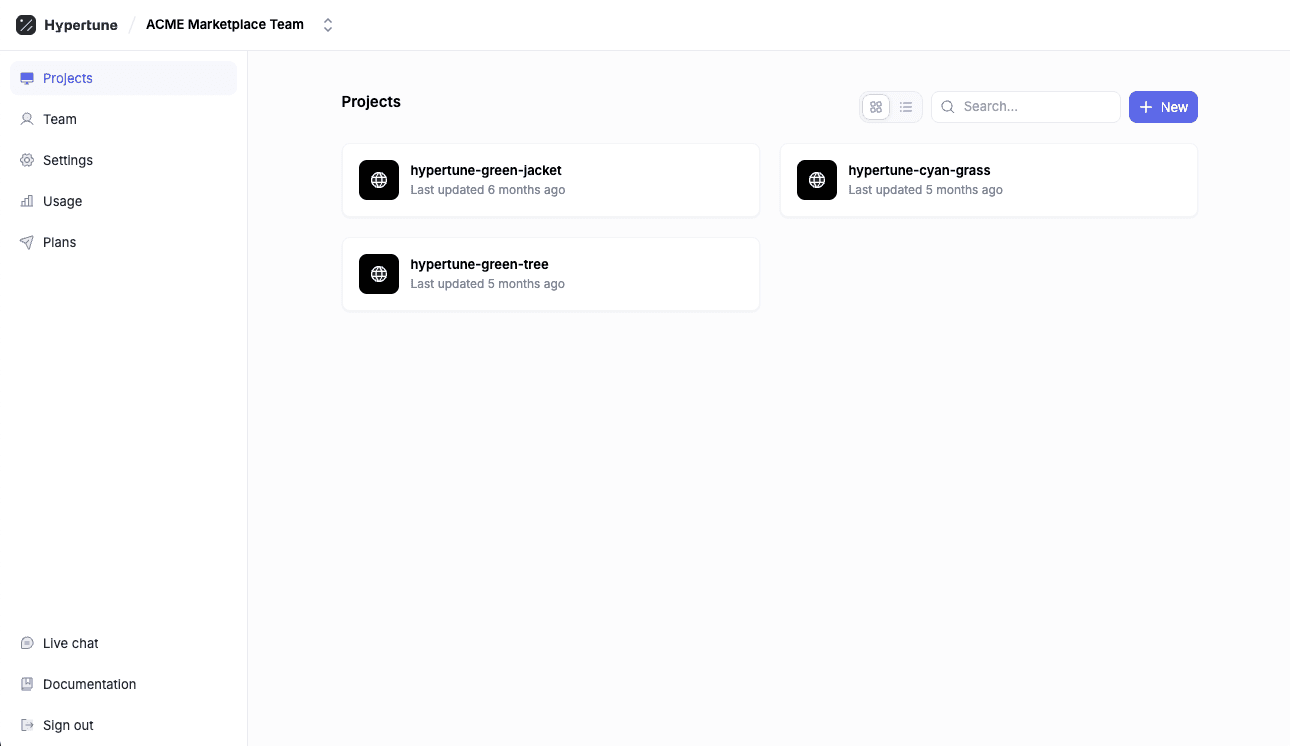Viewport: 1290px width, 746px height.
Task: Open the ACME Marketplace Team switcher
Action: coord(225,25)
